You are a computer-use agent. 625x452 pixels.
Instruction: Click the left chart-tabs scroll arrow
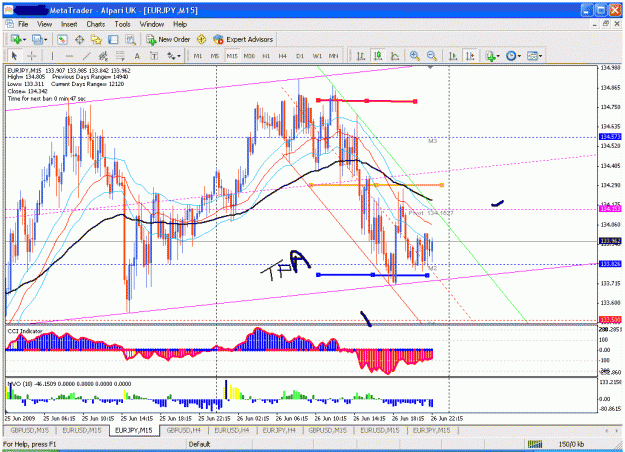[607, 430]
